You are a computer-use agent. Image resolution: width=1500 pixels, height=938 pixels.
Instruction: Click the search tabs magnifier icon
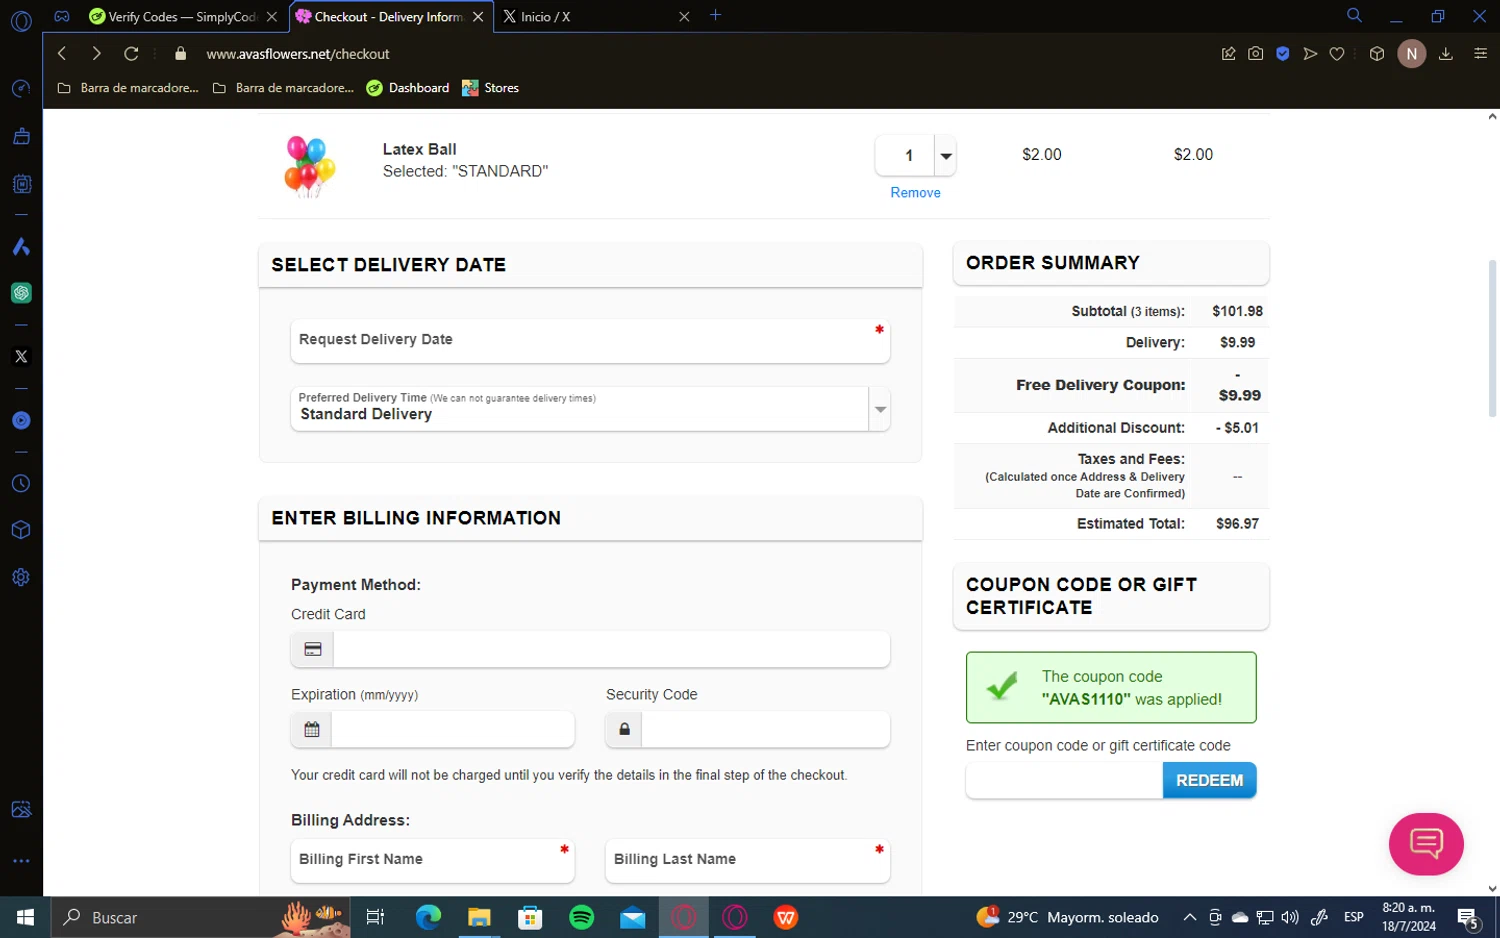(1354, 16)
